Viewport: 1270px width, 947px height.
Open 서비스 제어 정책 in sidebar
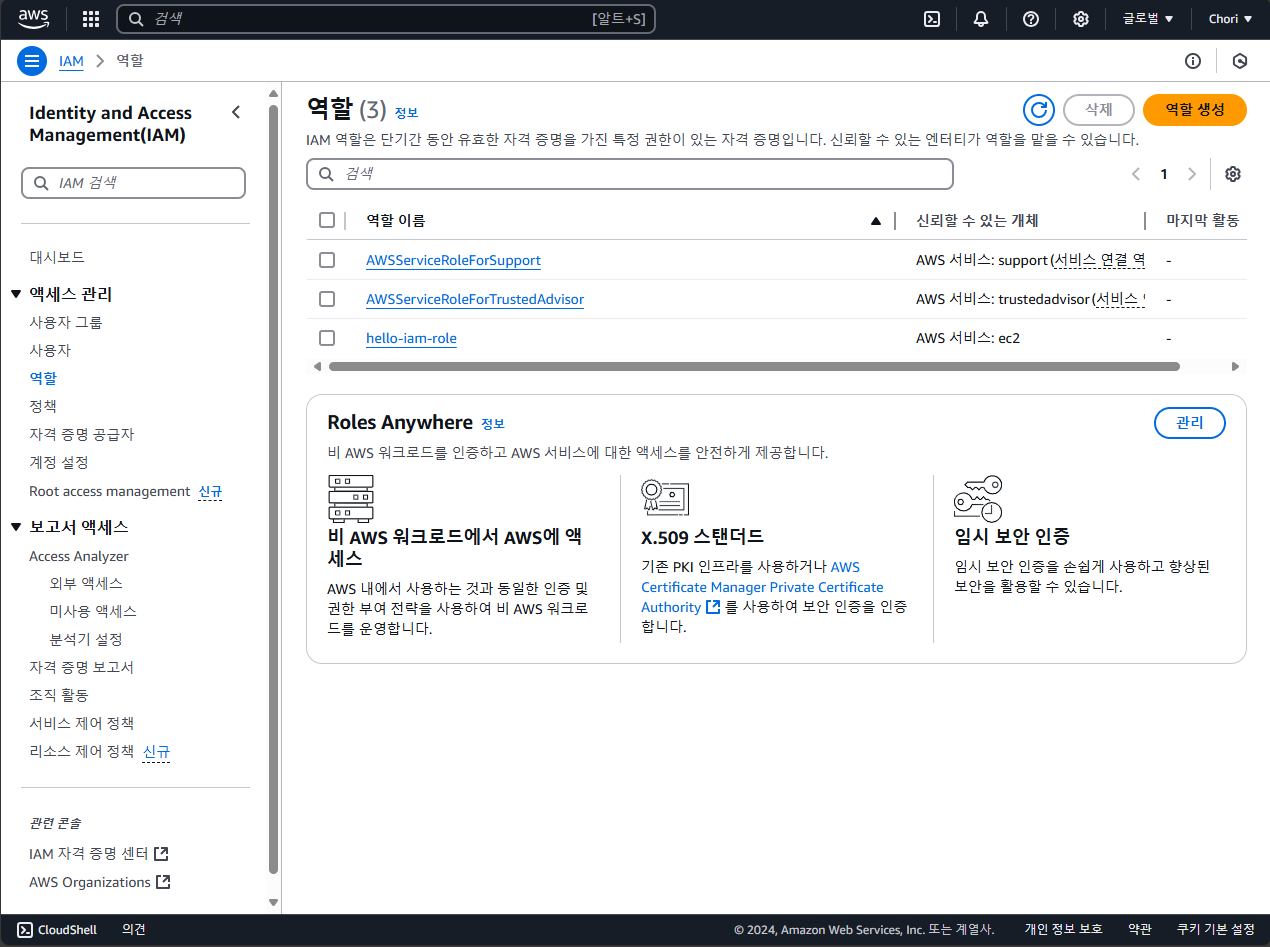point(81,723)
